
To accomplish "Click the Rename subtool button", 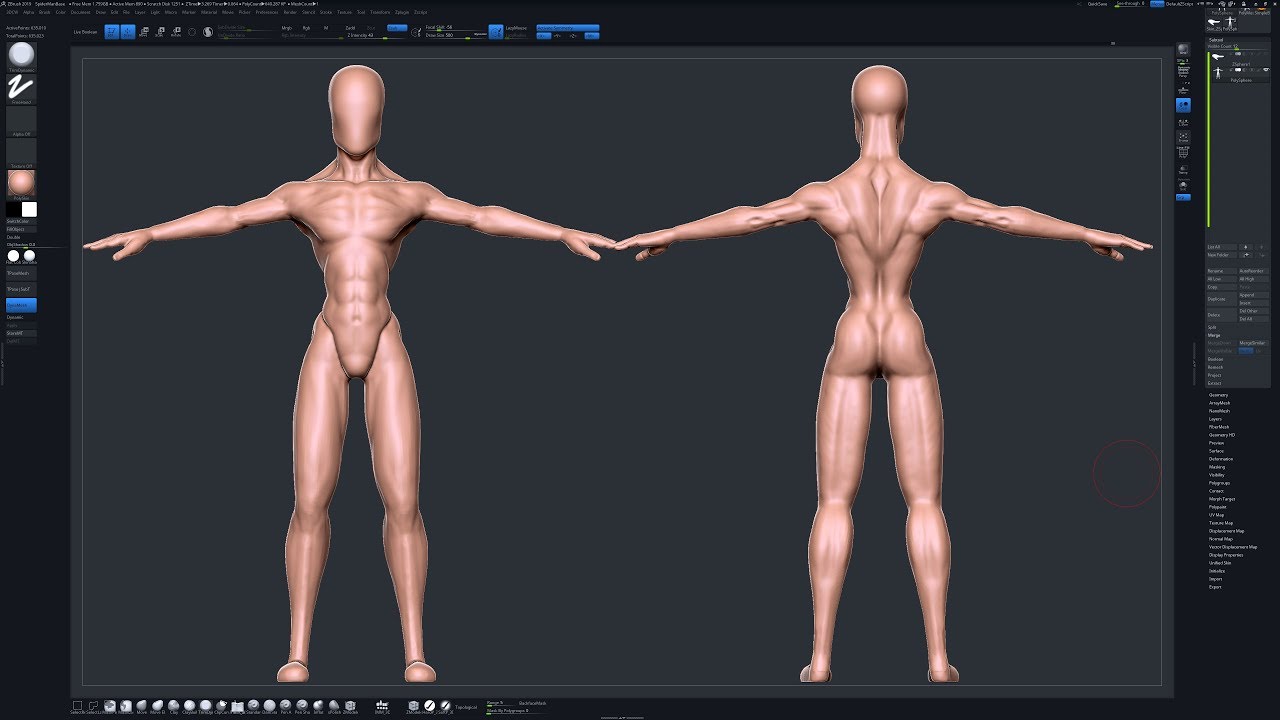I will point(1221,271).
